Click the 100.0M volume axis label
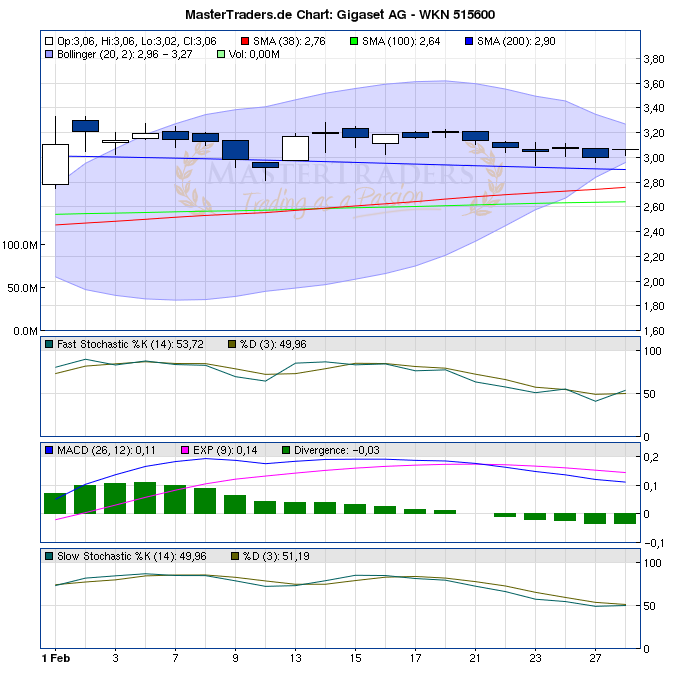The image size is (680, 684). (x=20, y=245)
